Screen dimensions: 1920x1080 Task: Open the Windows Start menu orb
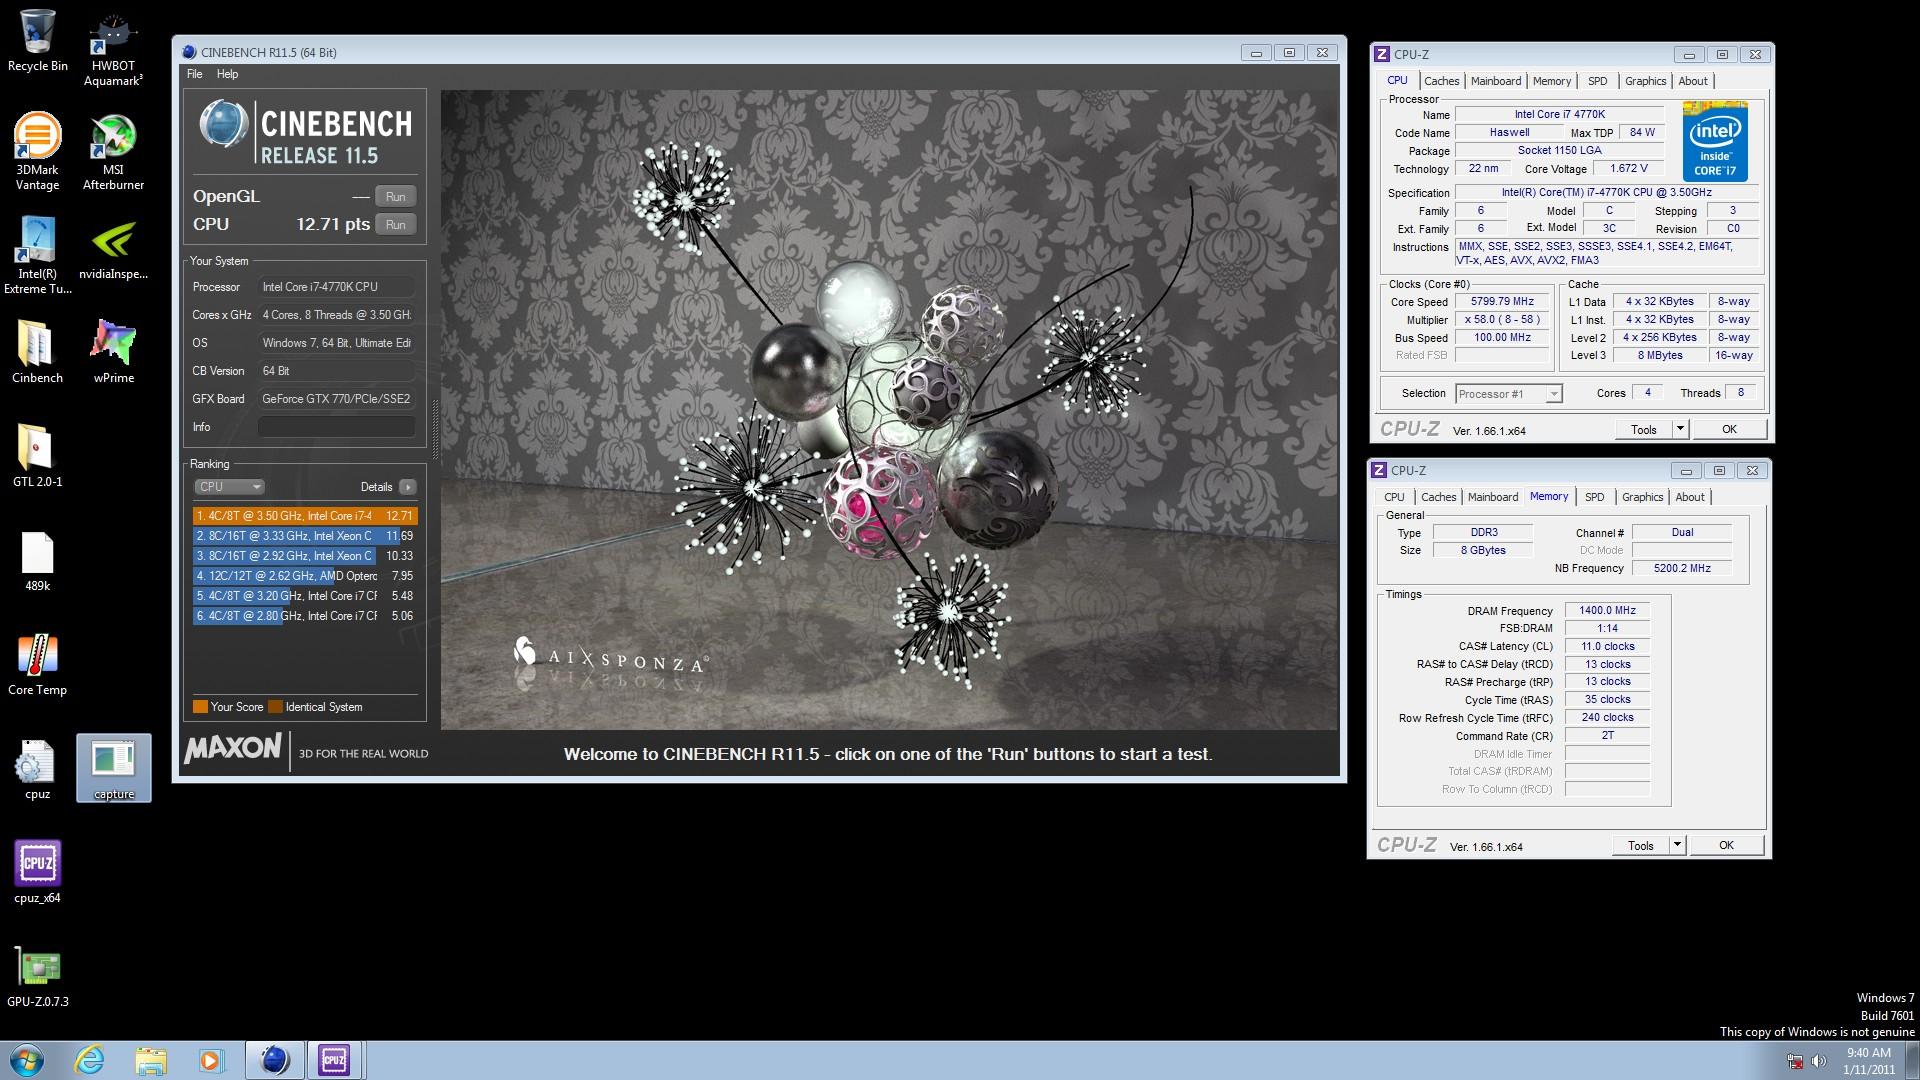(27, 1059)
